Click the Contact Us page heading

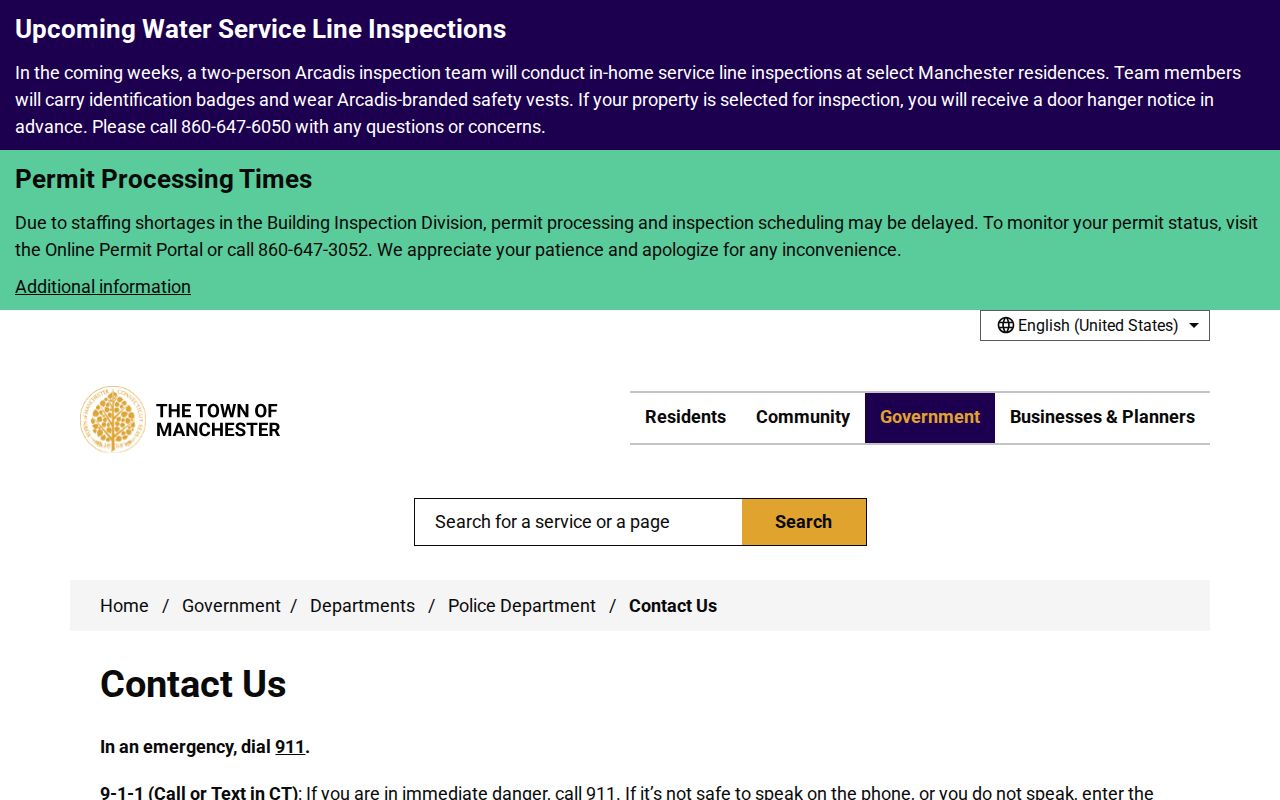[x=193, y=684]
